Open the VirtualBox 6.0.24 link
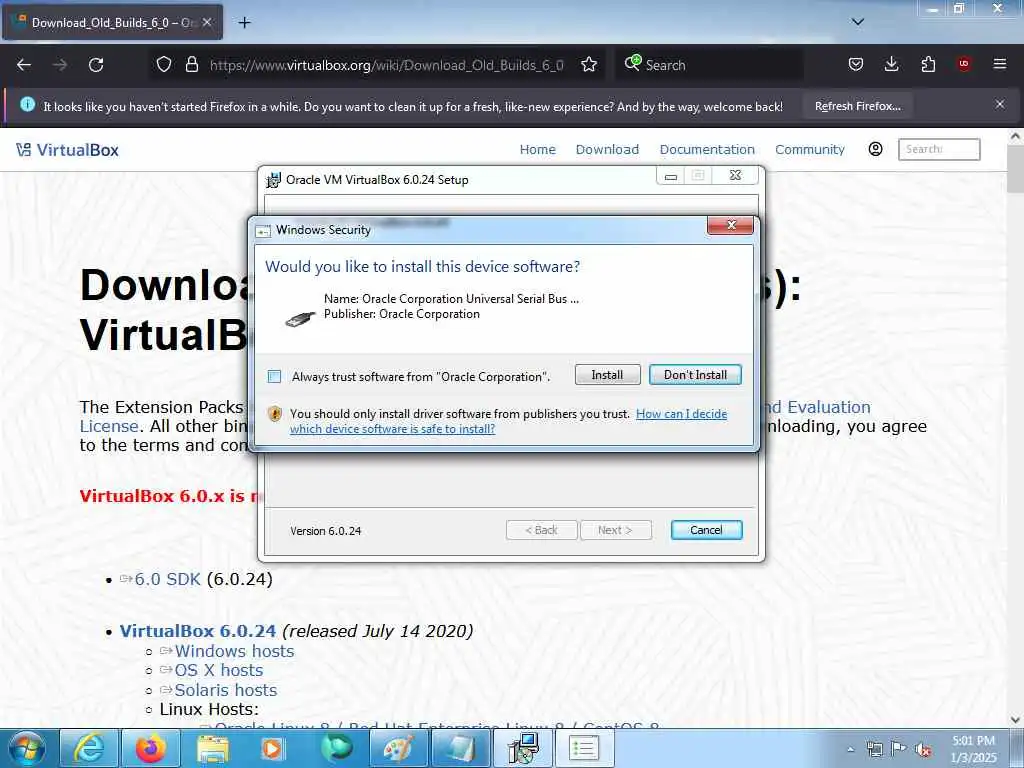The image size is (1024, 768). (x=198, y=631)
